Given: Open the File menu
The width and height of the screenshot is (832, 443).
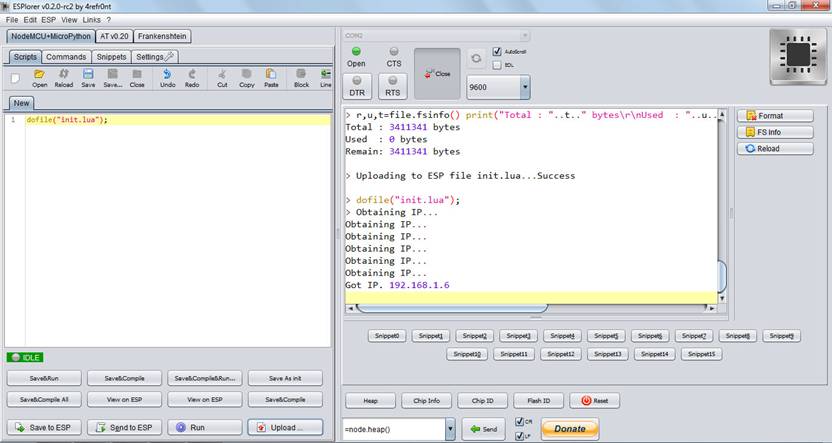Looking at the screenshot, I should [x=12, y=20].
